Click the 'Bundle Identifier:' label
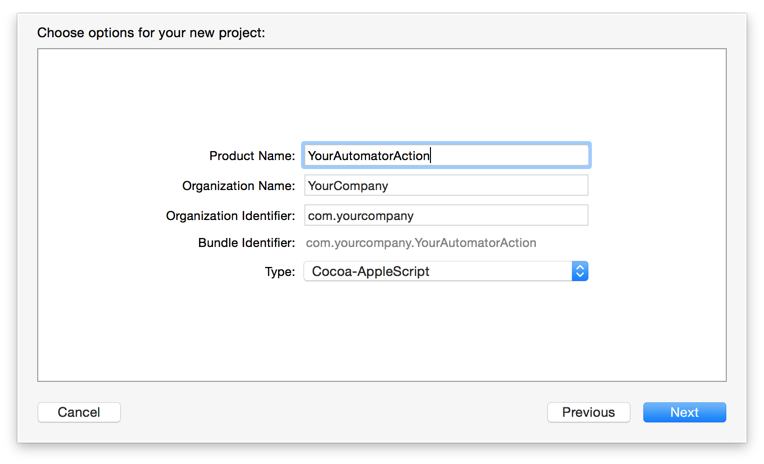 point(247,243)
